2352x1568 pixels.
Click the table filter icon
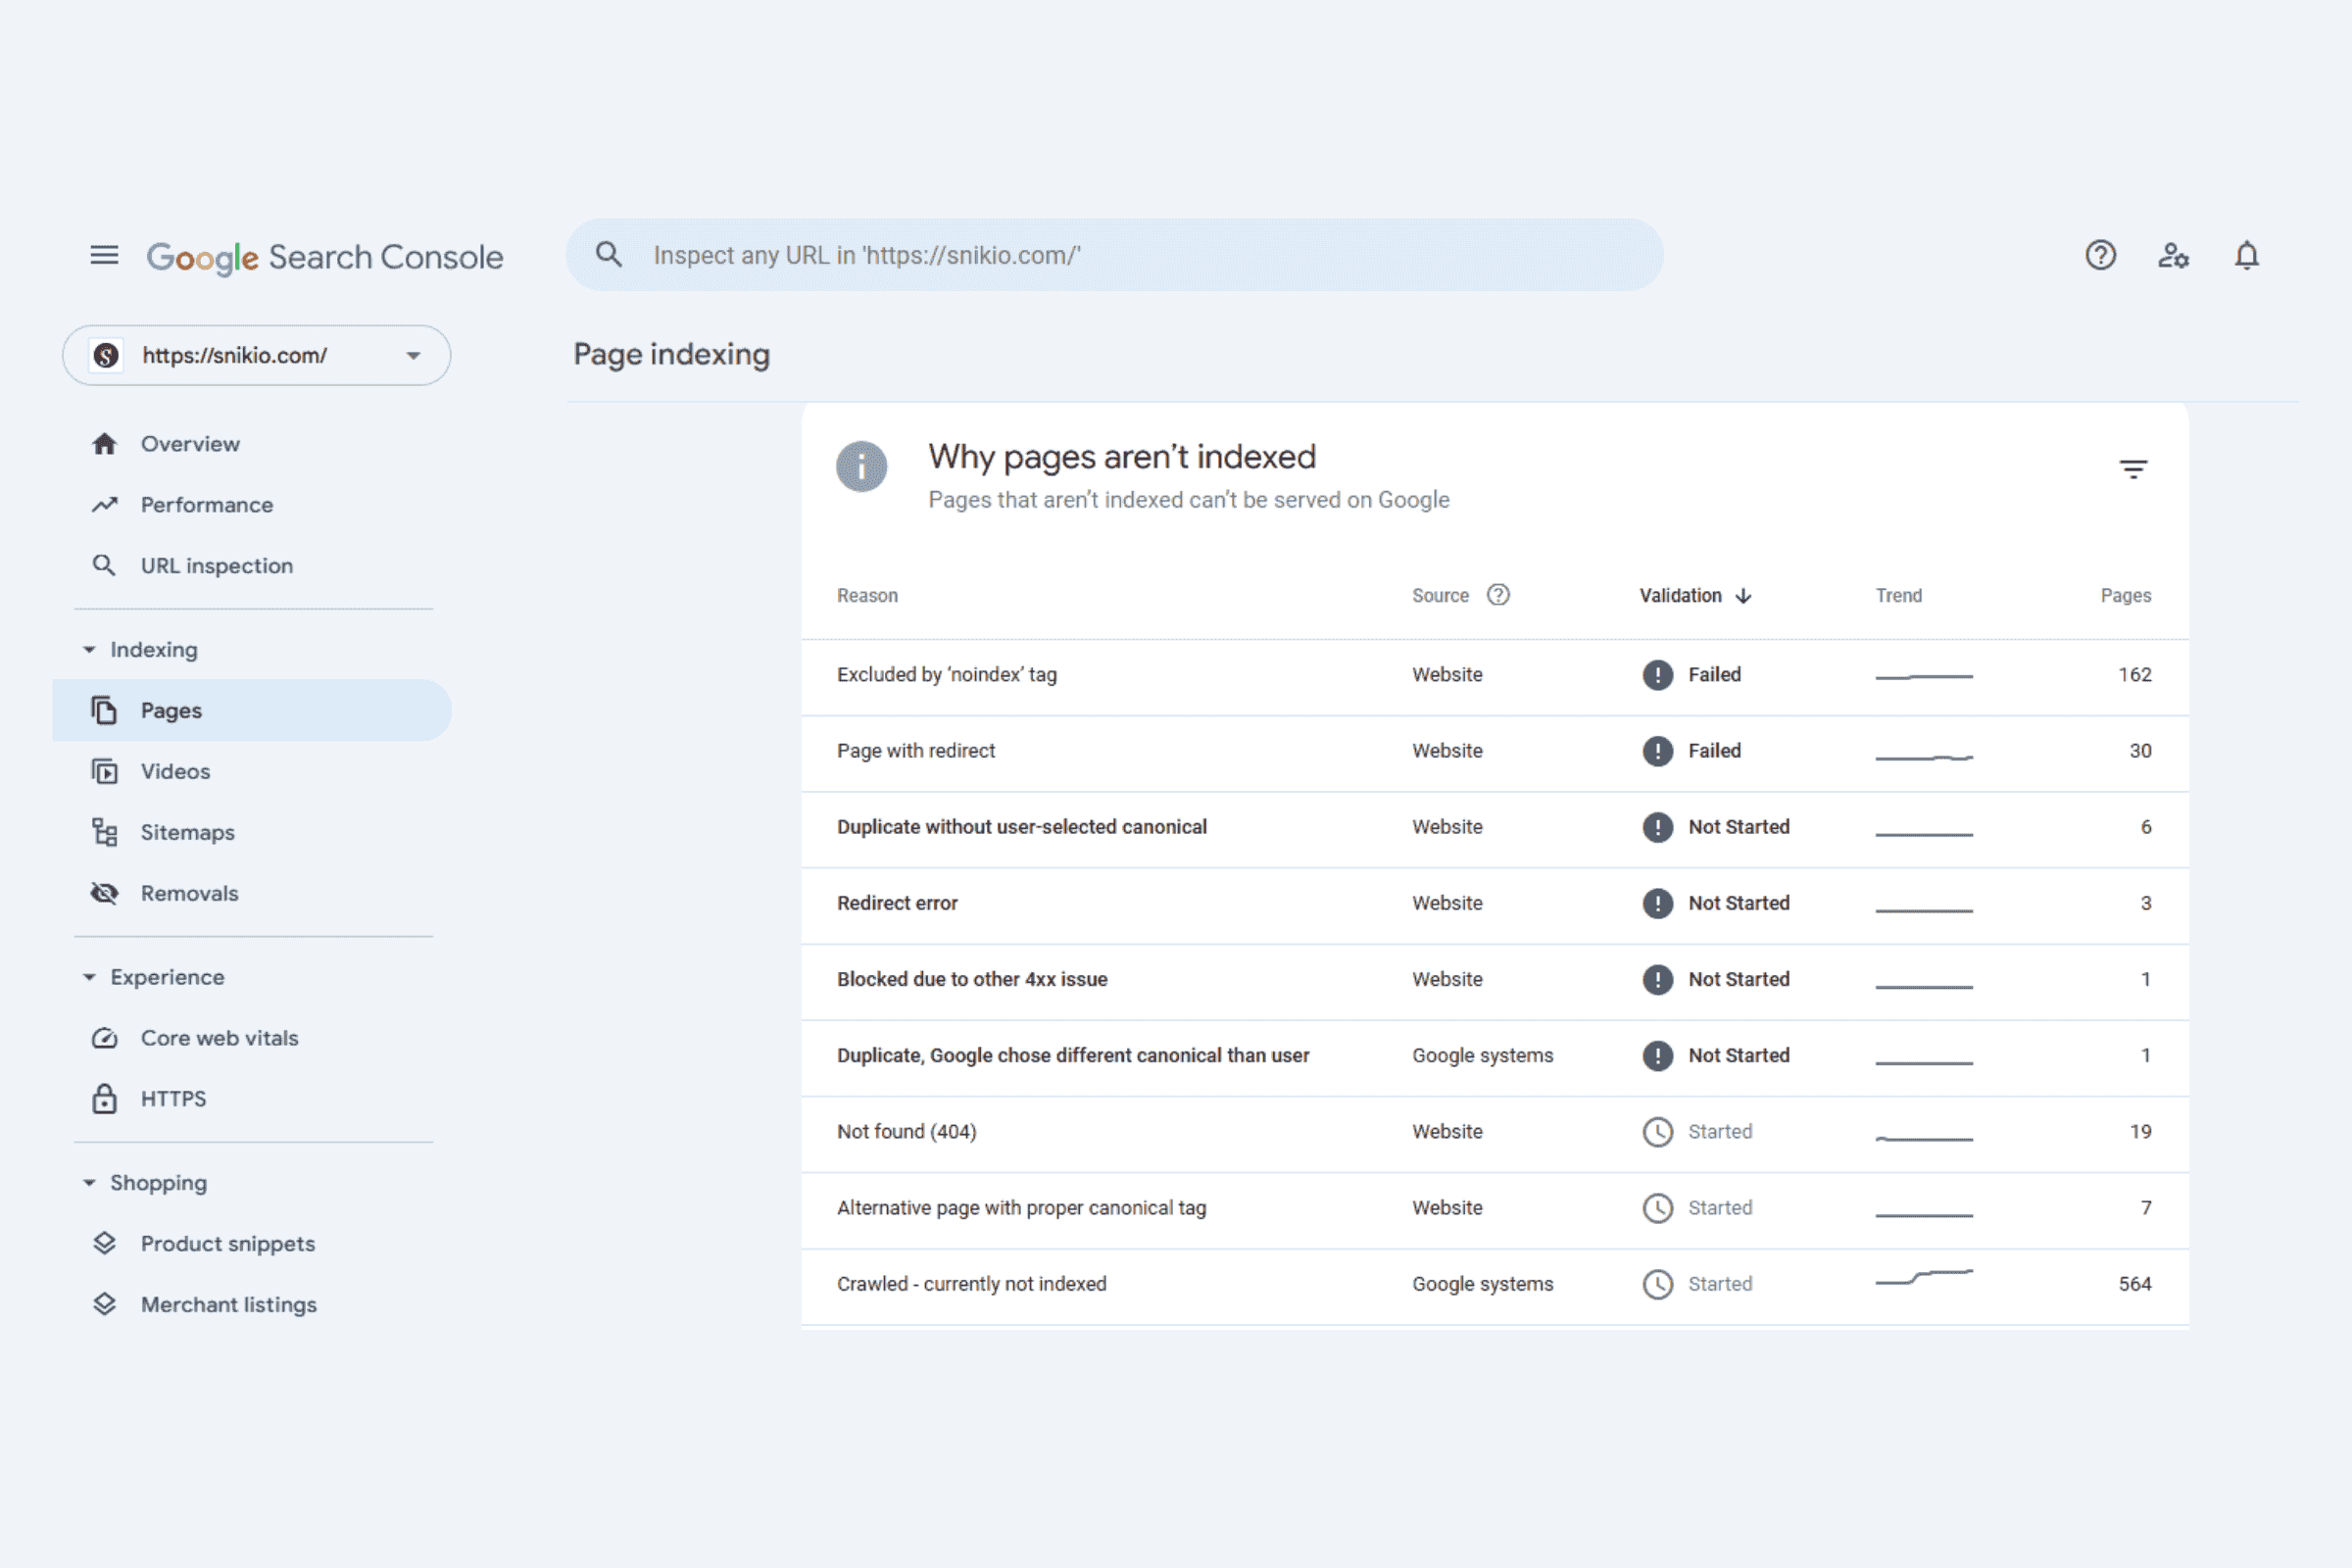[2133, 469]
